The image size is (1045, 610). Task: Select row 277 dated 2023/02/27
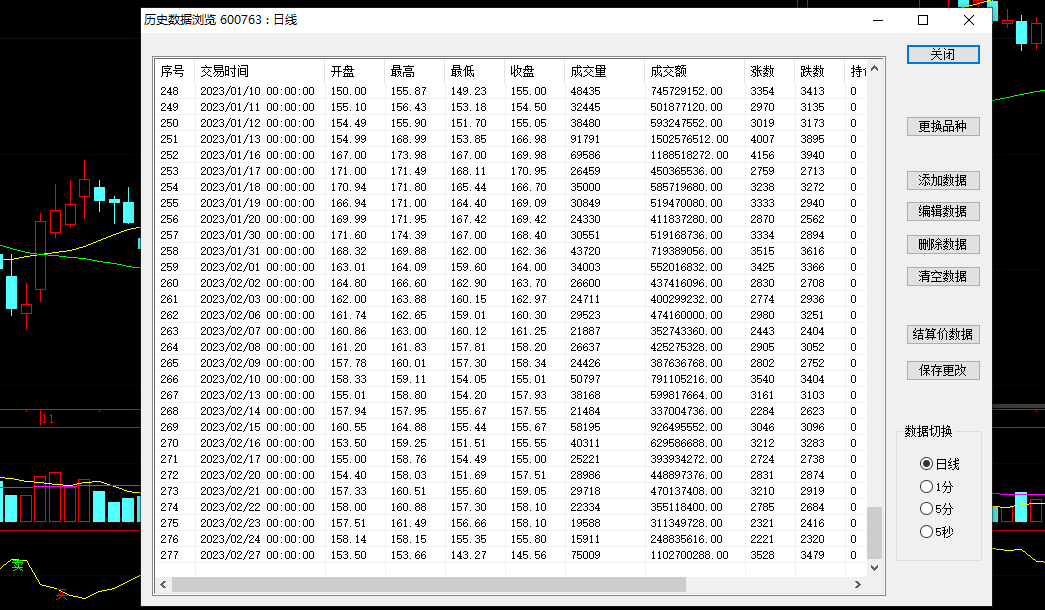coord(511,555)
